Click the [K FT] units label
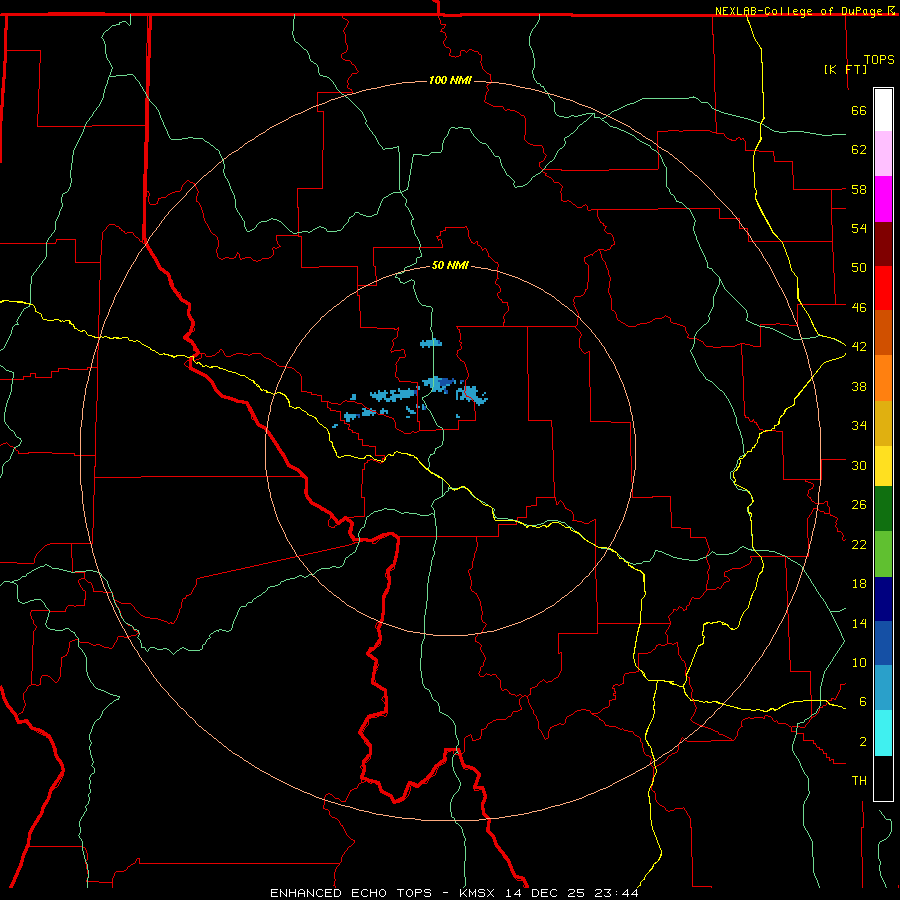The height and width of the screenshot is (900, 900). [845, 69]
